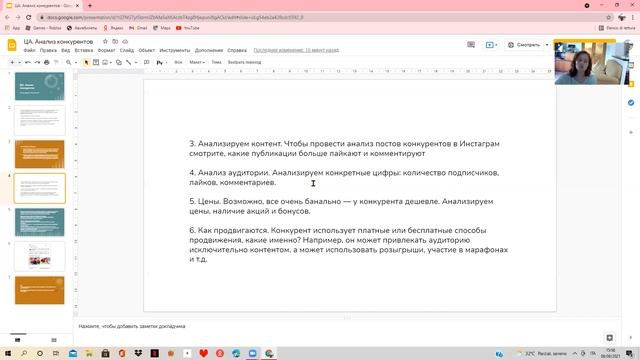Click the redo arrow
This screenshot has width=640, height=360.
coord(37,62)
